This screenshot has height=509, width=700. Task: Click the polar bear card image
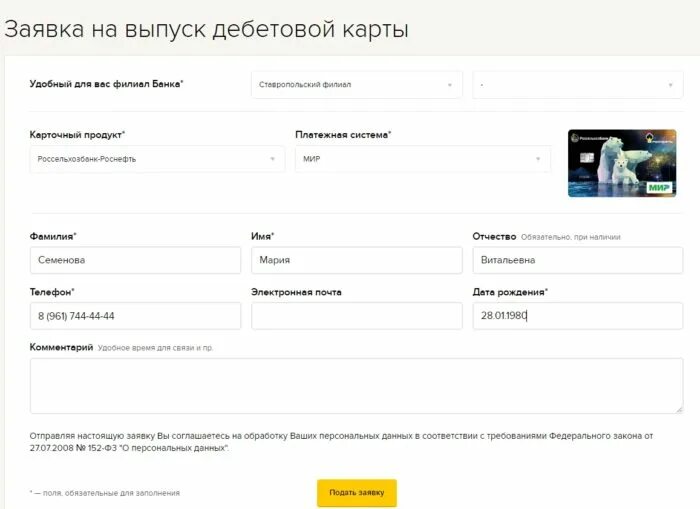pyautogui.click(x=622, y=163)
